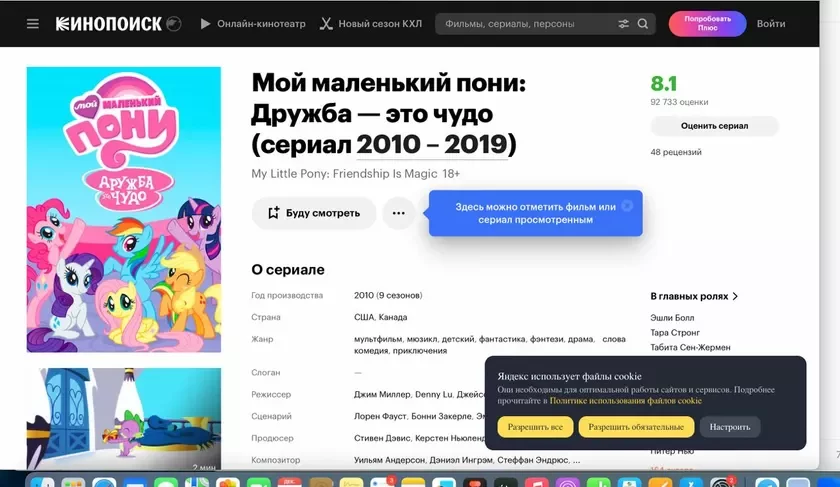The width and height of the screenshot is (840, 487).
Task: Open advanced search filters icon
Action: pyautogui.click(x=623, y=24)
